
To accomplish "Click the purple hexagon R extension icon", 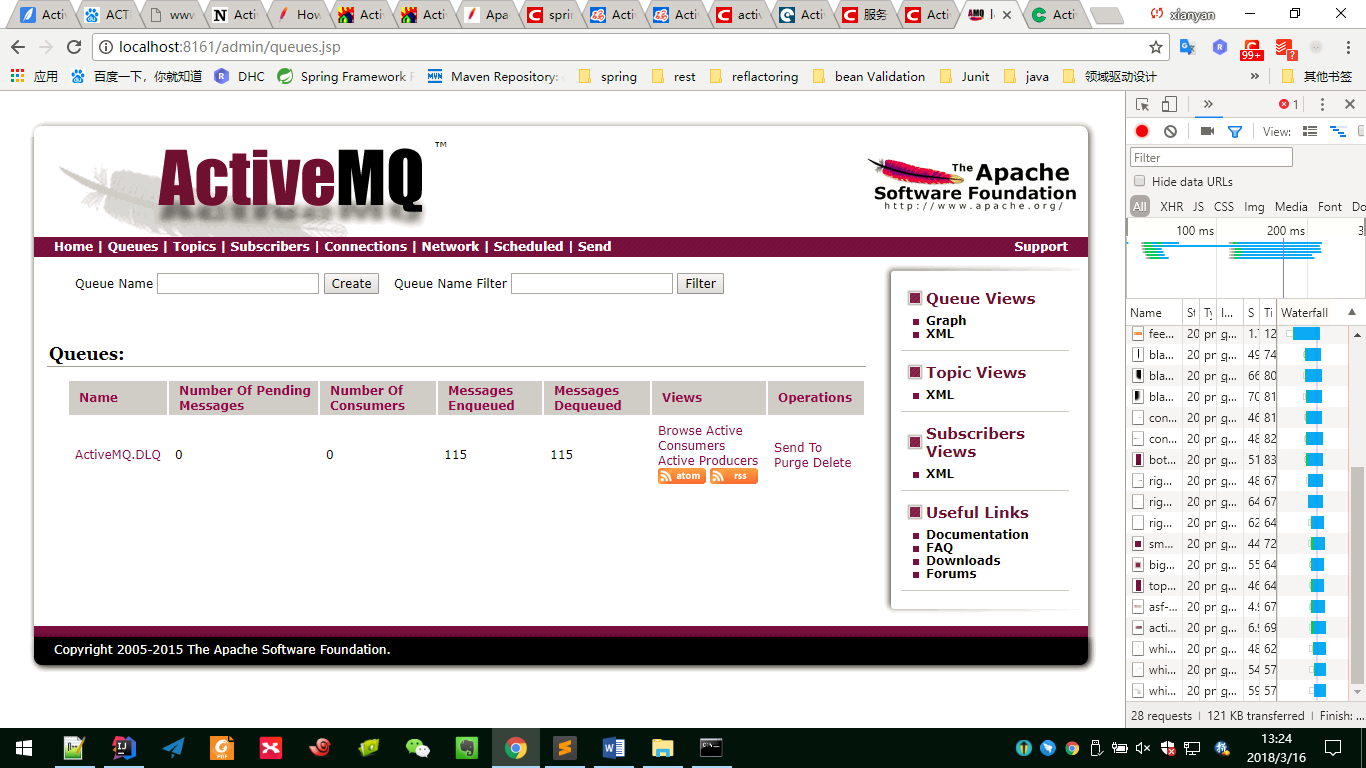I will pyautogui.click(x=1220, y=47).
